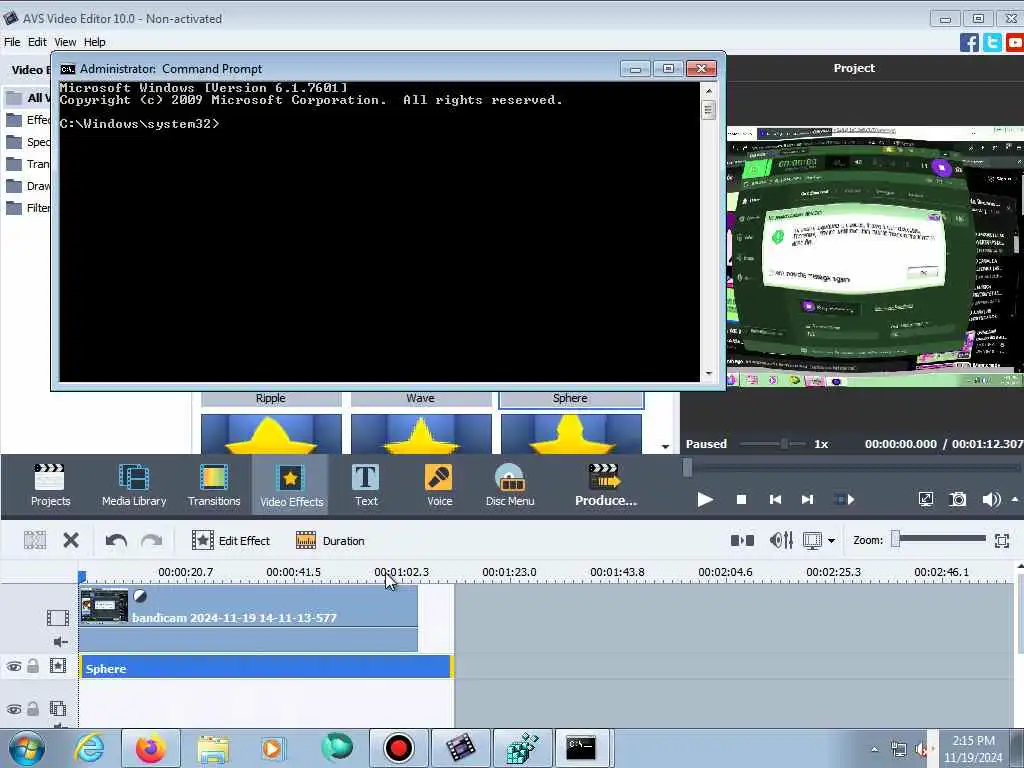1024x768 pixels.
Task: Show hidden system tray icons
Action: (x=874, y=749)
